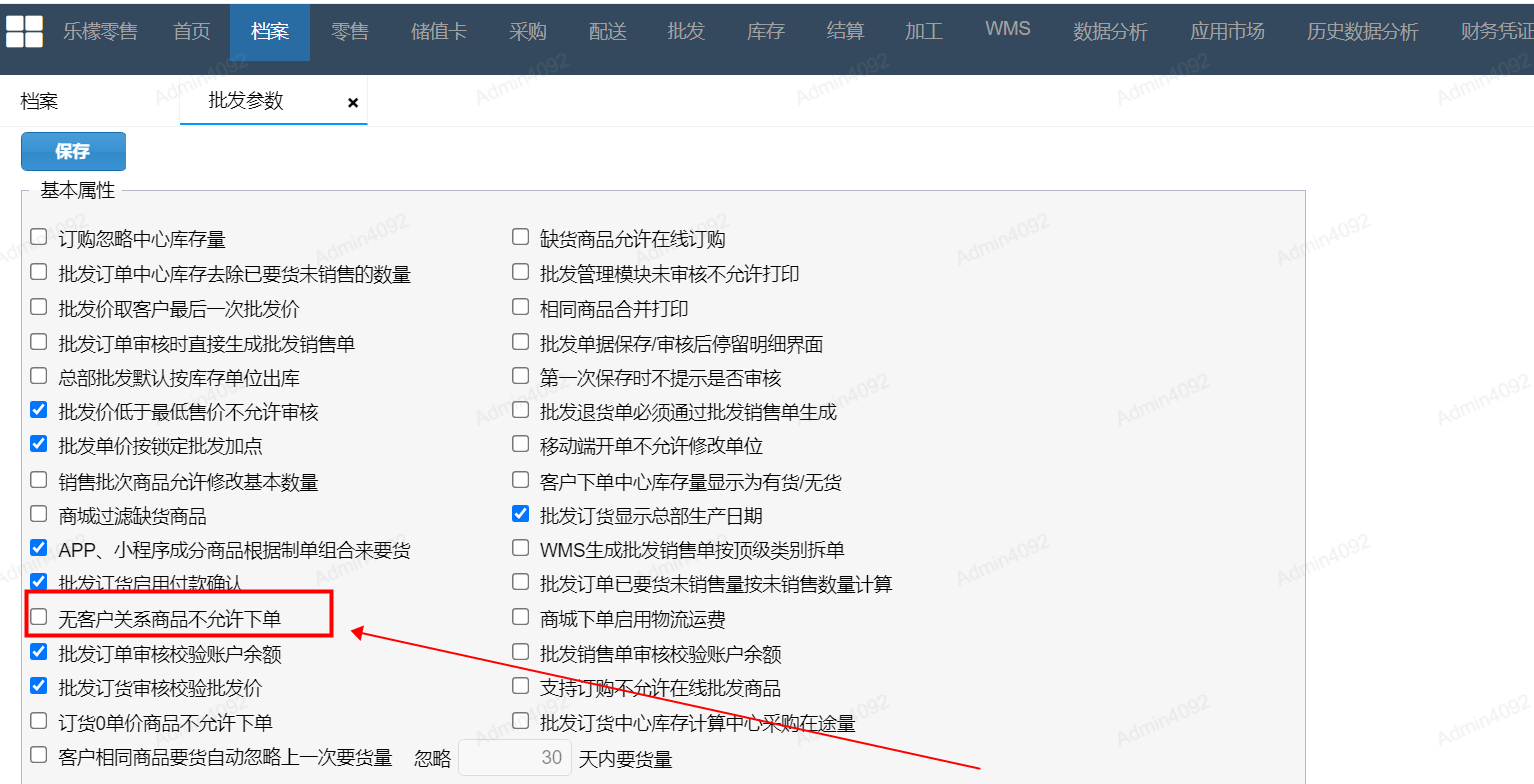
Task: Open the 首页 menu
Action: pyautogui.click(x=192, y=32)
